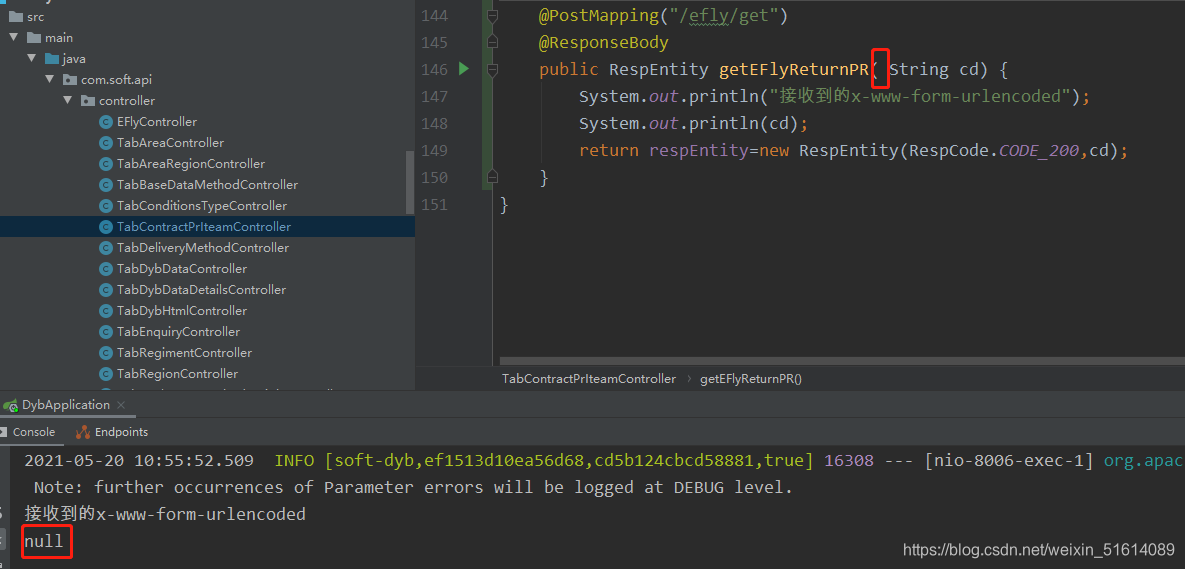The image size is (1185, 569).
Task: Open TabDybDataDetailsController class
Action: [203, 290]
